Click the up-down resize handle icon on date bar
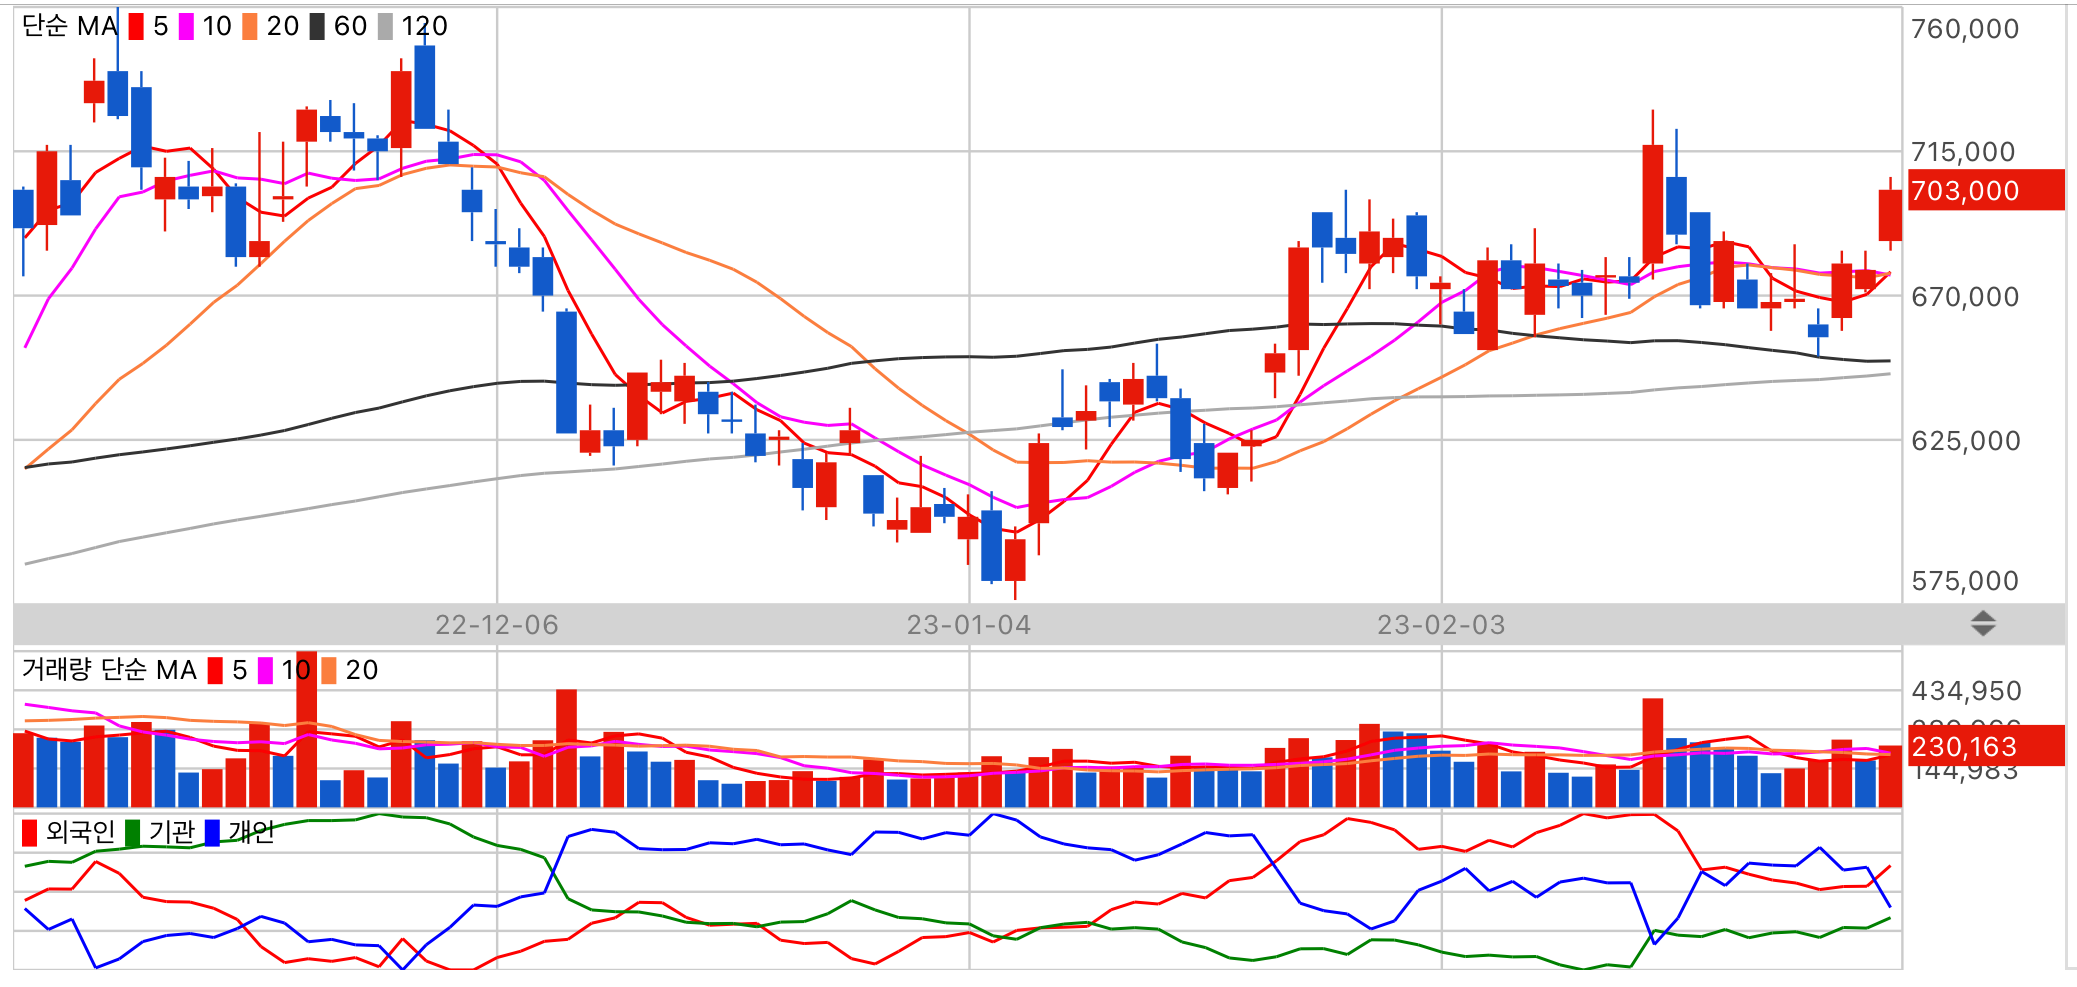Screen dimensions: 2077x987 click(x=1983, y=624)
